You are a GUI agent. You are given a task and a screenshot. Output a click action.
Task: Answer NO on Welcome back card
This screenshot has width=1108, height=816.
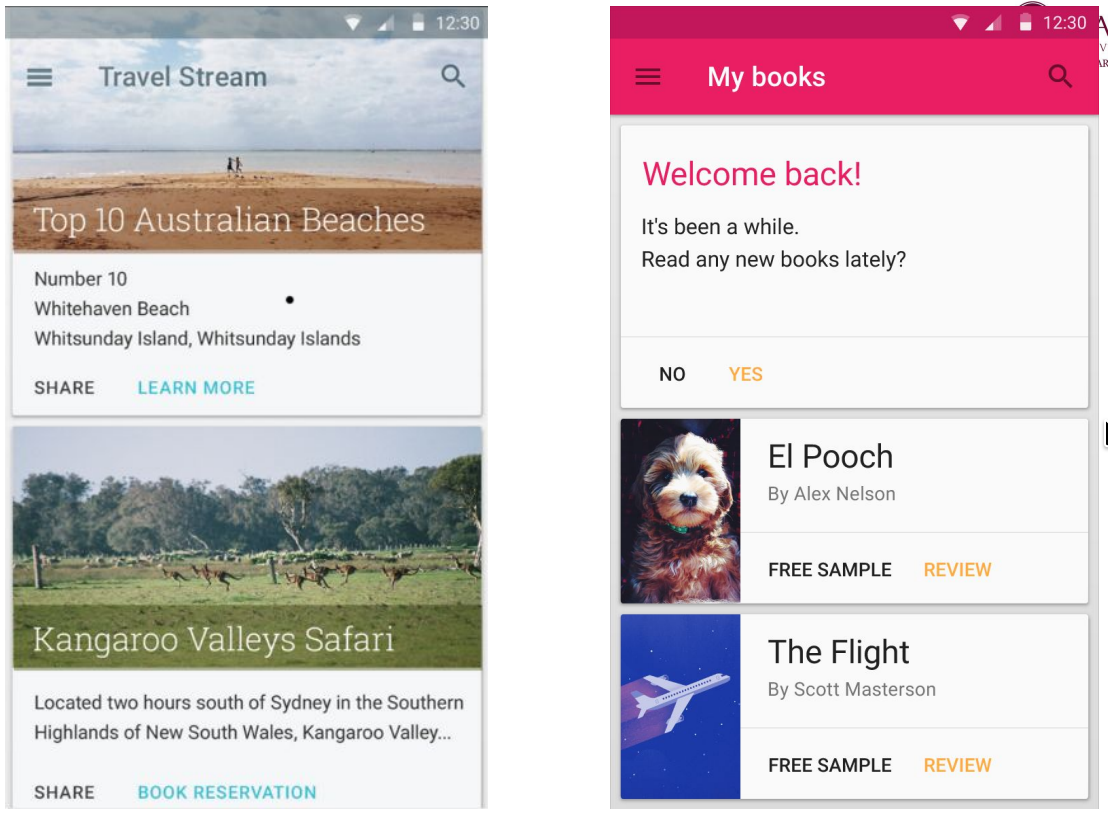click(672, 374)
